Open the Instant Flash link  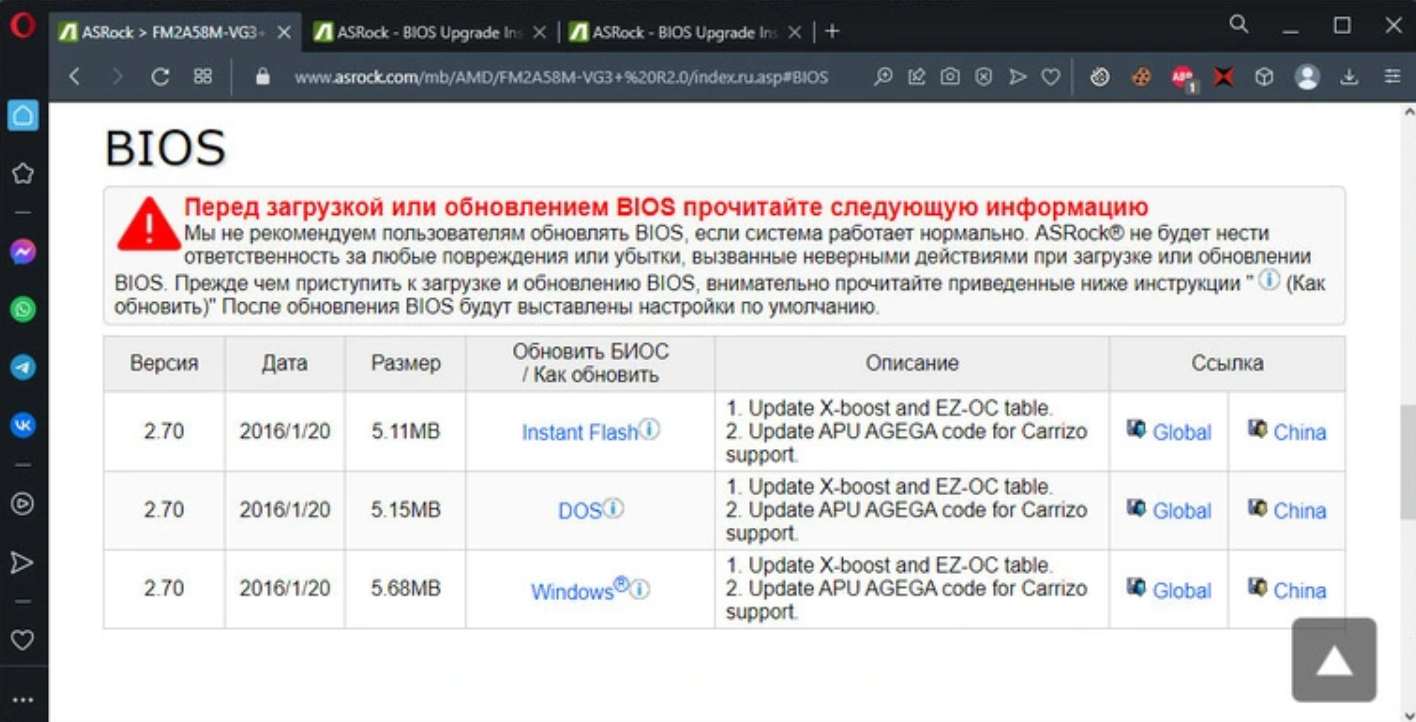tap(579, 432)
